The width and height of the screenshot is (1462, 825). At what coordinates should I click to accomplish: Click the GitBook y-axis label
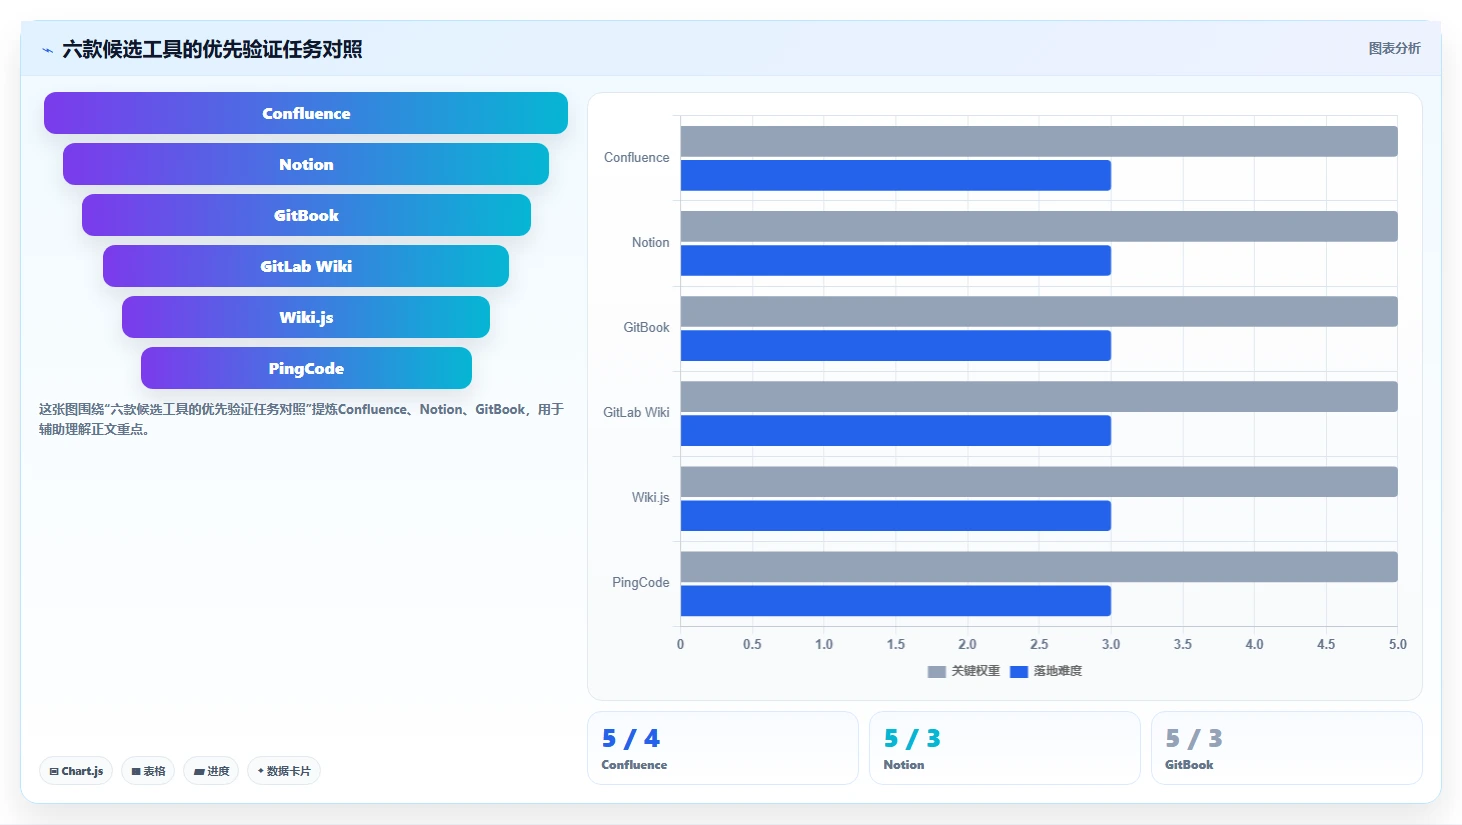[x=646, y=327]
